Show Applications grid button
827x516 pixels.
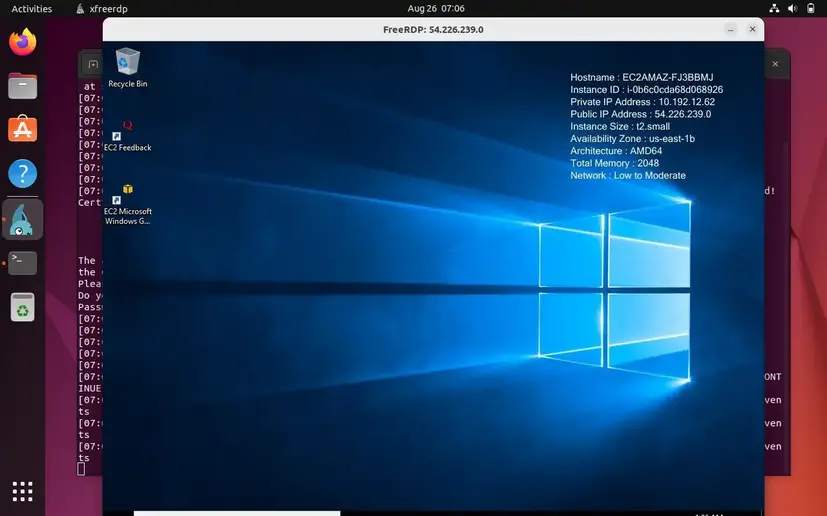pyautogui.click(x=22, y=491)
